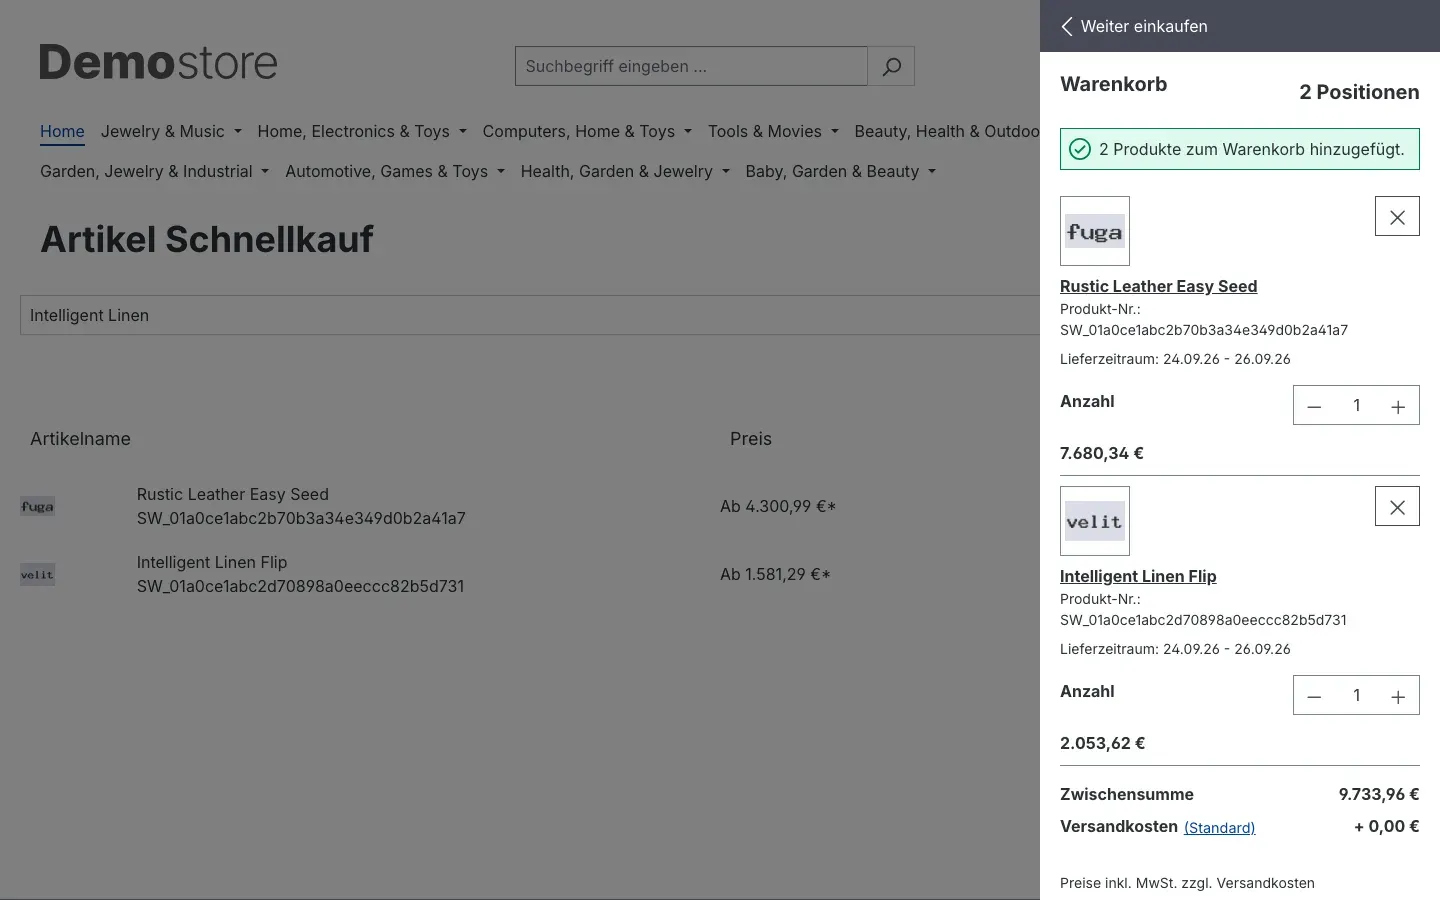This screenshot has height=900, width=1440.
Task: Edit quantity field of Intelligent Linen Flip
Action: [1356, 696]
